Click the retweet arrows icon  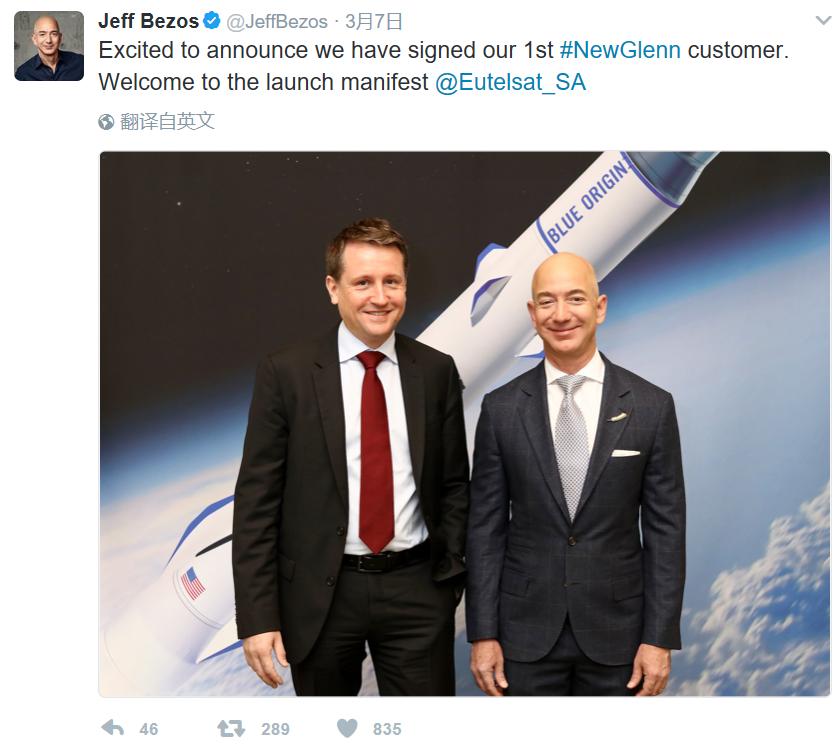[231, 728]
